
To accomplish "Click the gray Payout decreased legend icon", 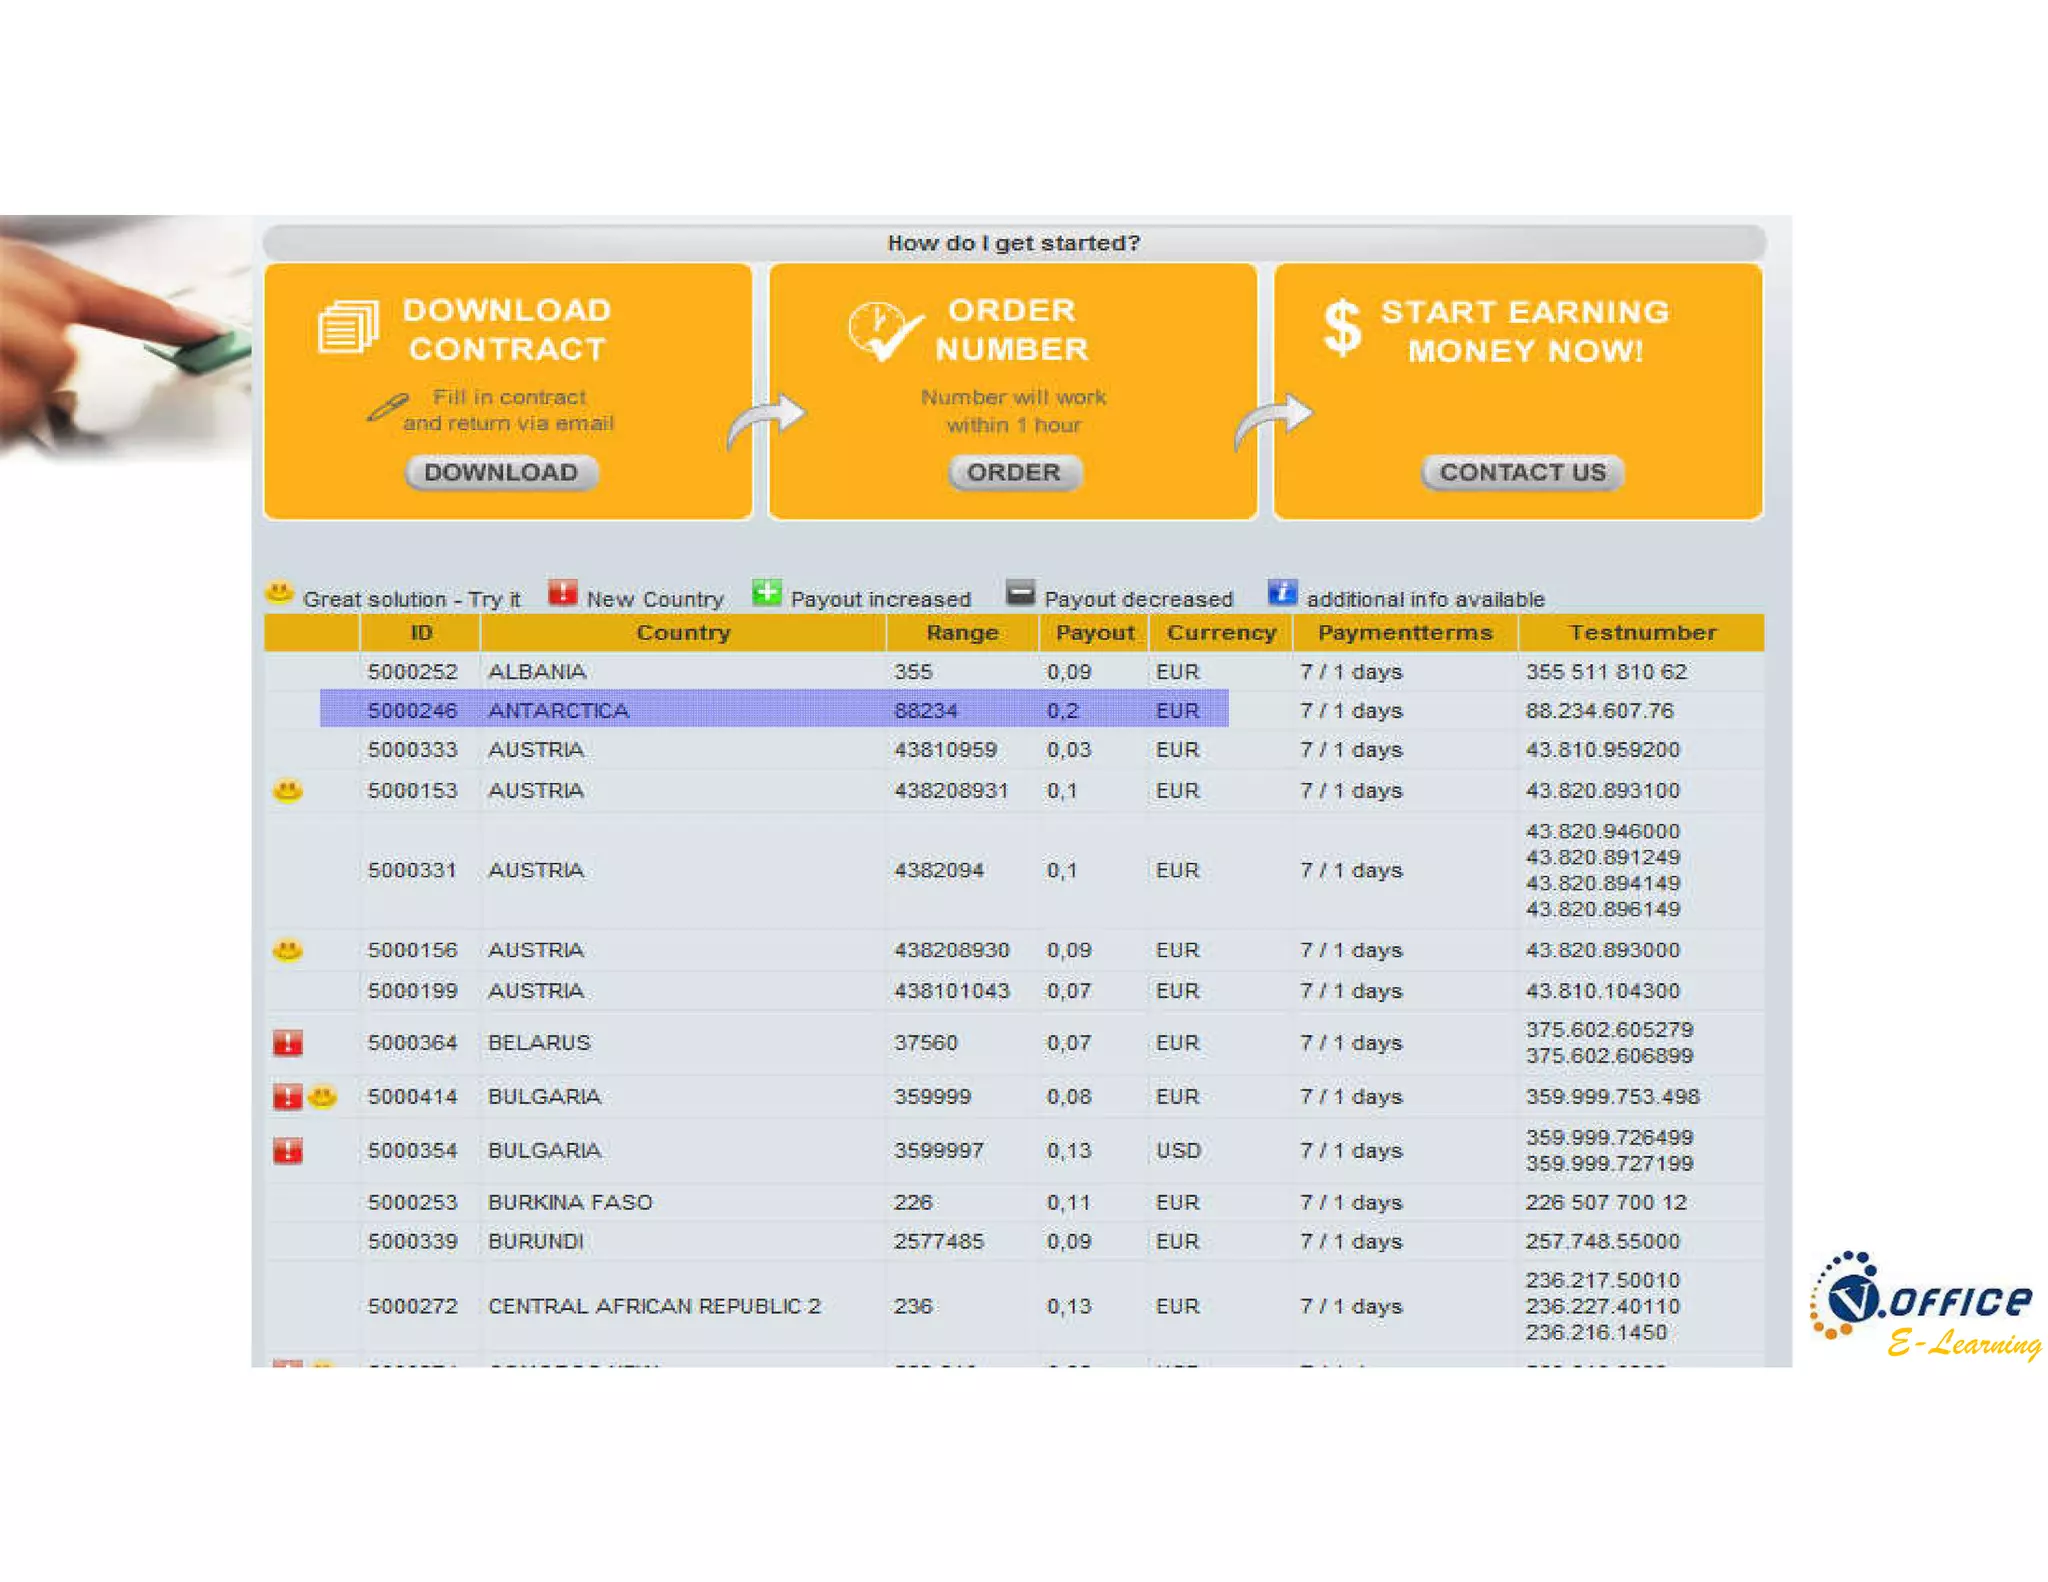I will pyautogui.click(x=1020, y=593).
